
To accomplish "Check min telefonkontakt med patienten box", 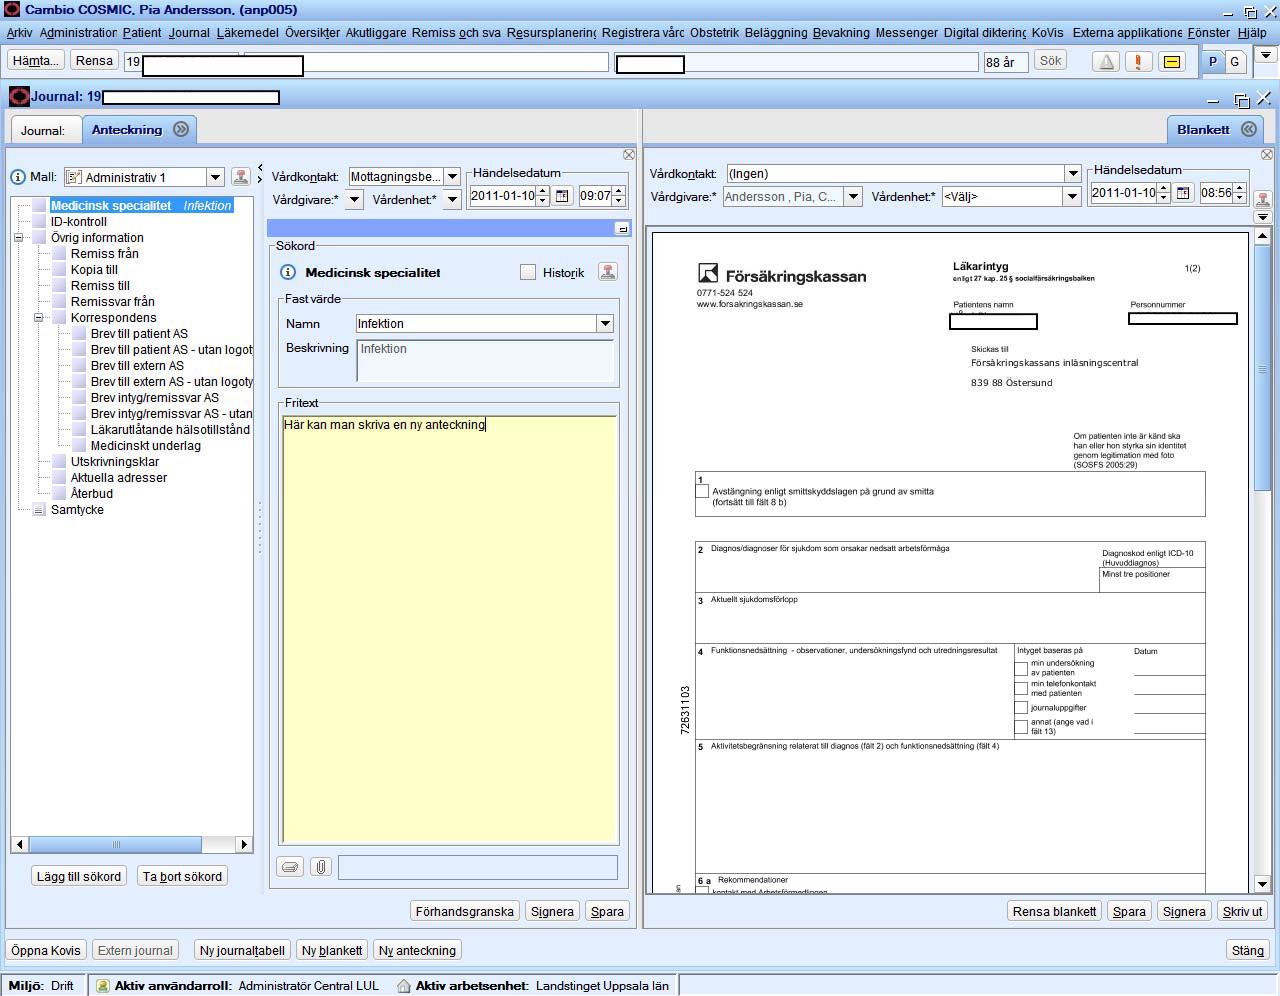I will pyautogui.click(x=1021, y=688).
